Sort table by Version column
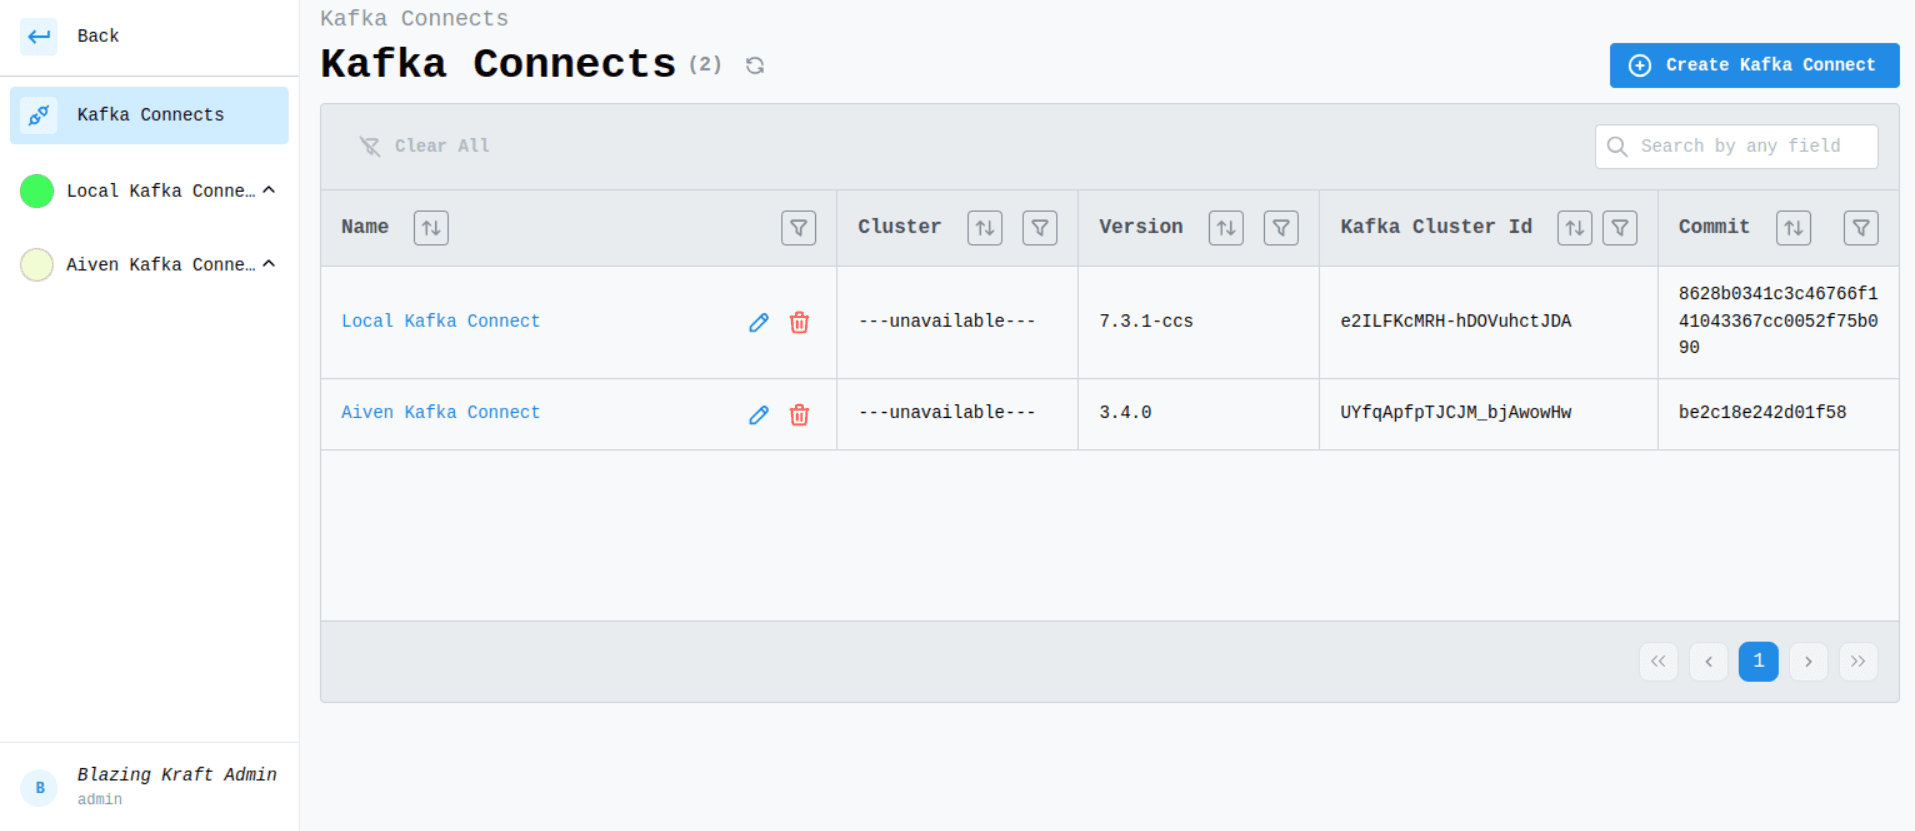This screenshot has height=831, width=1915. [x=1226, y=228]
